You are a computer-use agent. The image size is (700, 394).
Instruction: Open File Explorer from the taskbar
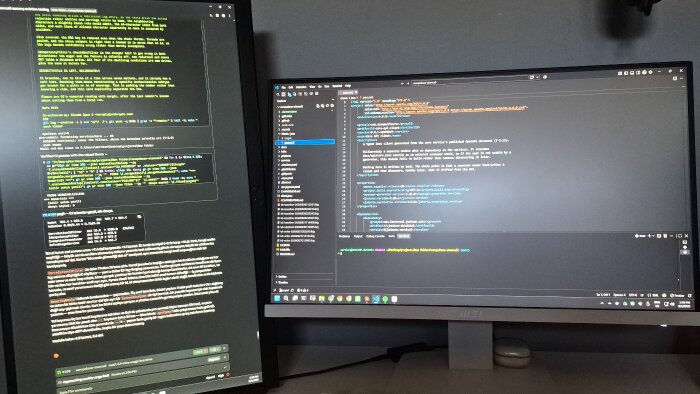pos(321,299)
